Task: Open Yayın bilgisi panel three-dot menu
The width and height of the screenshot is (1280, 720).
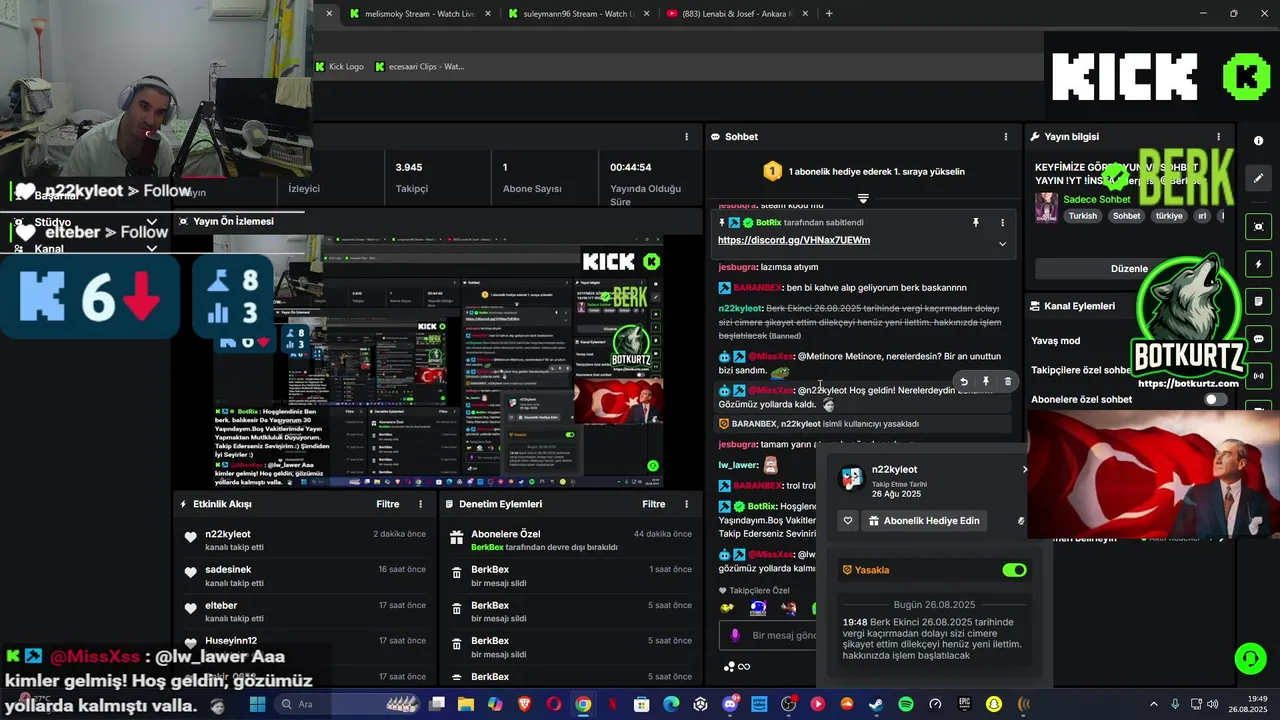Action: [x=1218, y=137]
